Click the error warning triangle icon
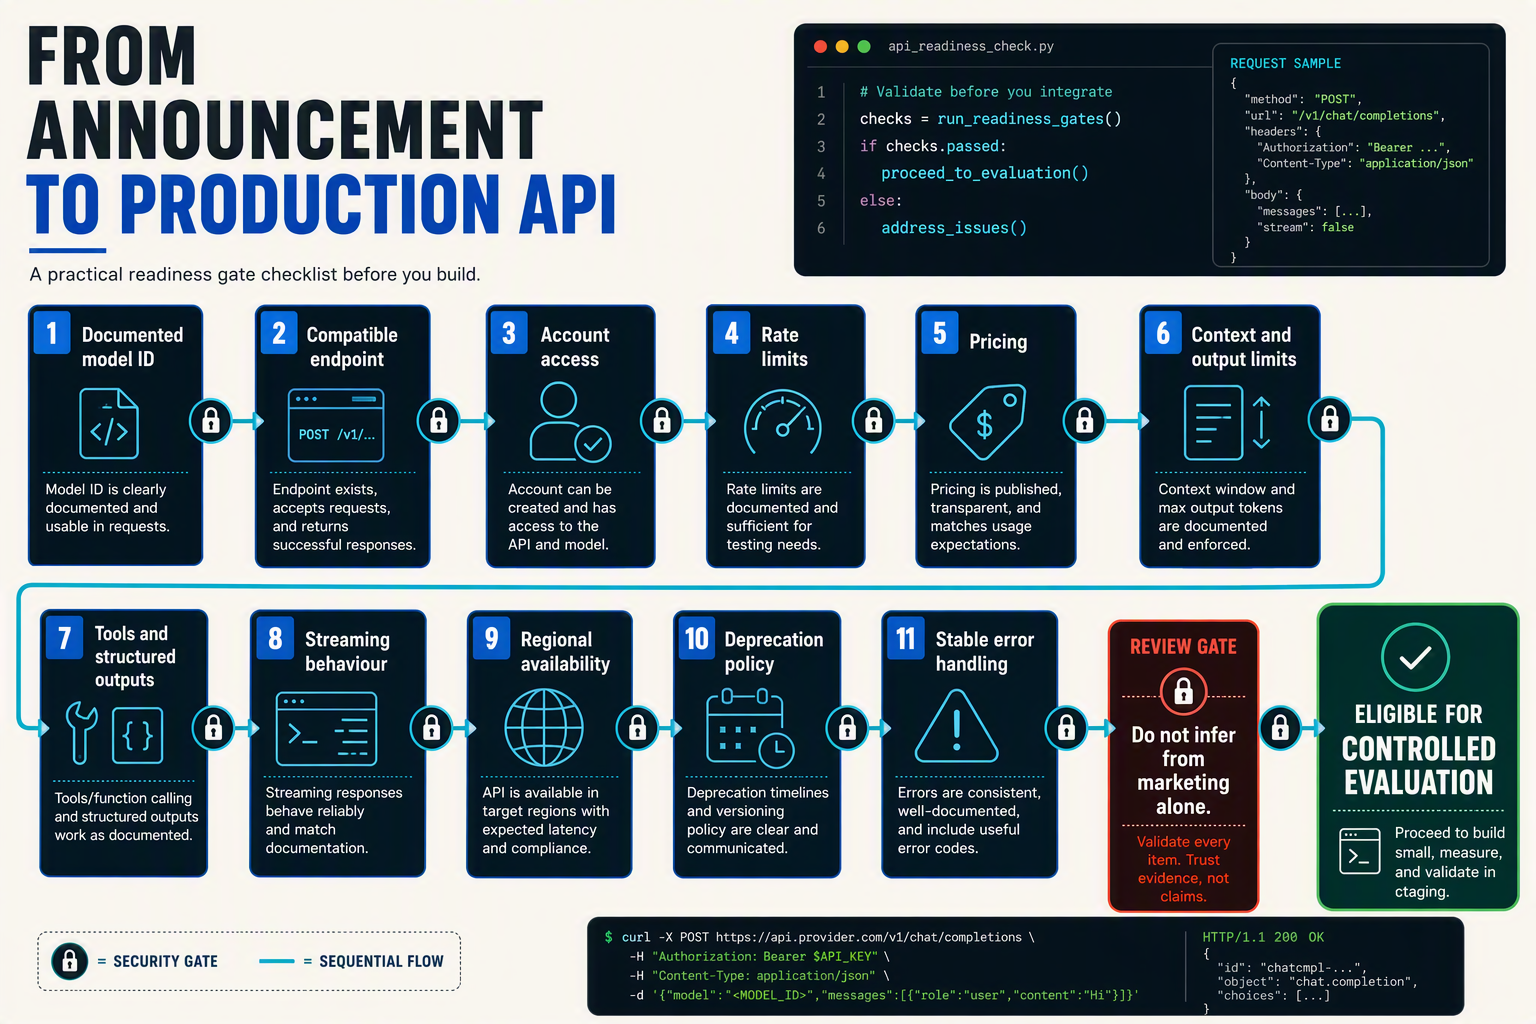 click(x=957, y=727)
